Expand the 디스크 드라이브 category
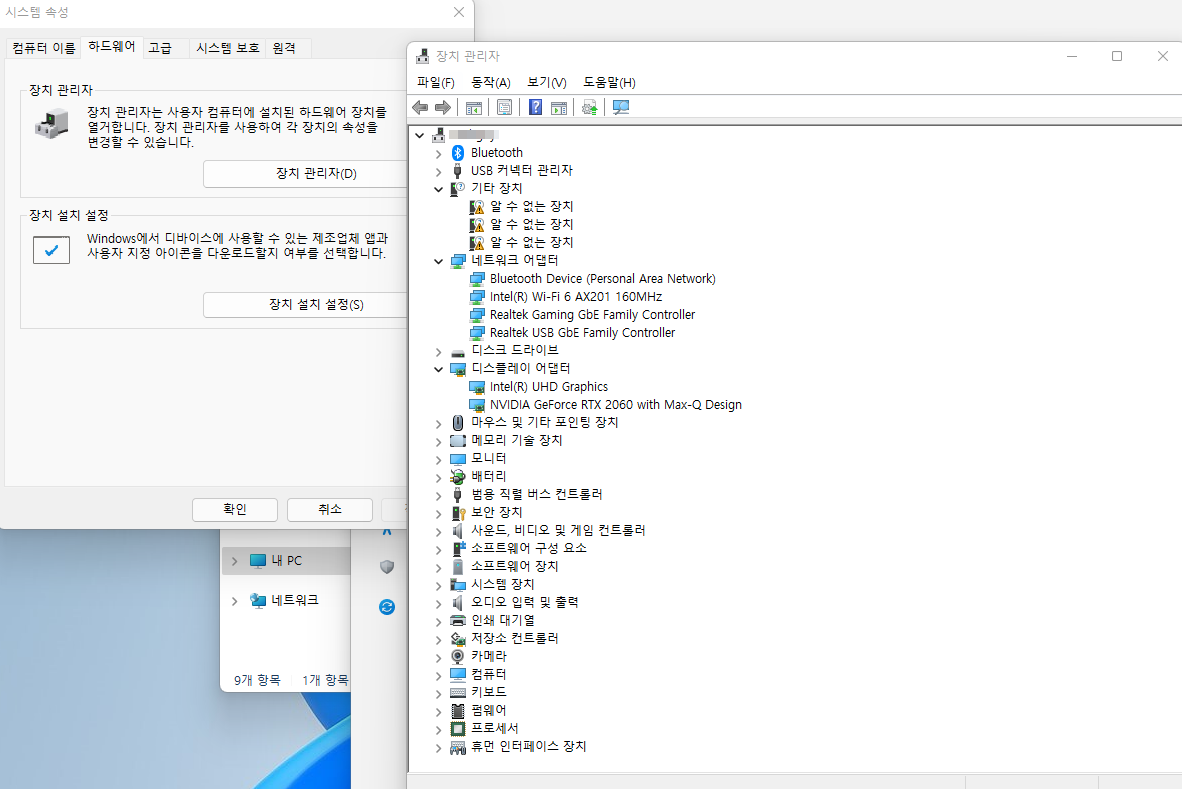This screenshot has height=789, width=1182. (438, 351)
